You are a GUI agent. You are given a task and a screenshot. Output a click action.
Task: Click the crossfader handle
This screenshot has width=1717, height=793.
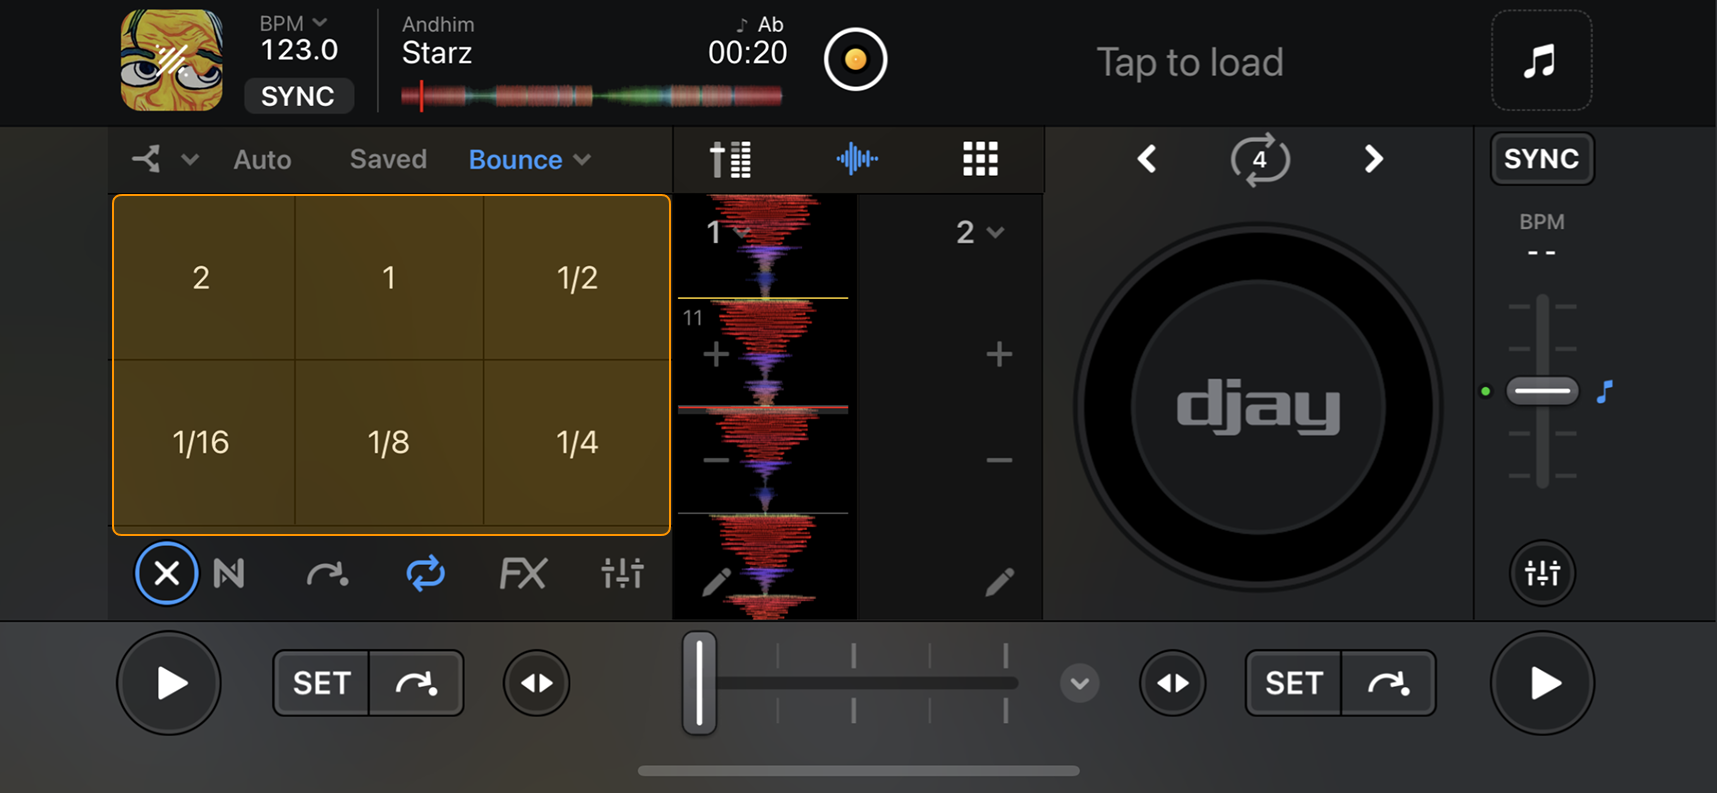[x=699, y=683]
